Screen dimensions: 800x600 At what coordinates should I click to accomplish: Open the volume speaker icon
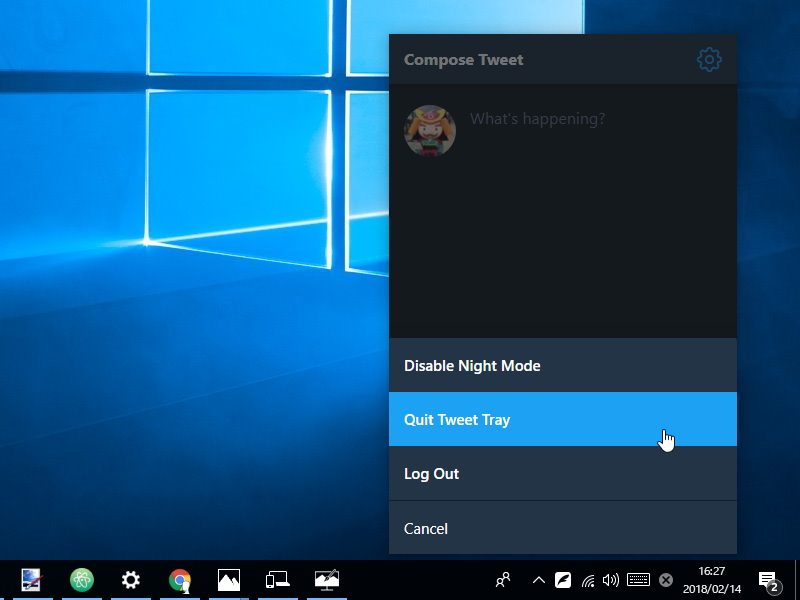(x=611, y=580)
